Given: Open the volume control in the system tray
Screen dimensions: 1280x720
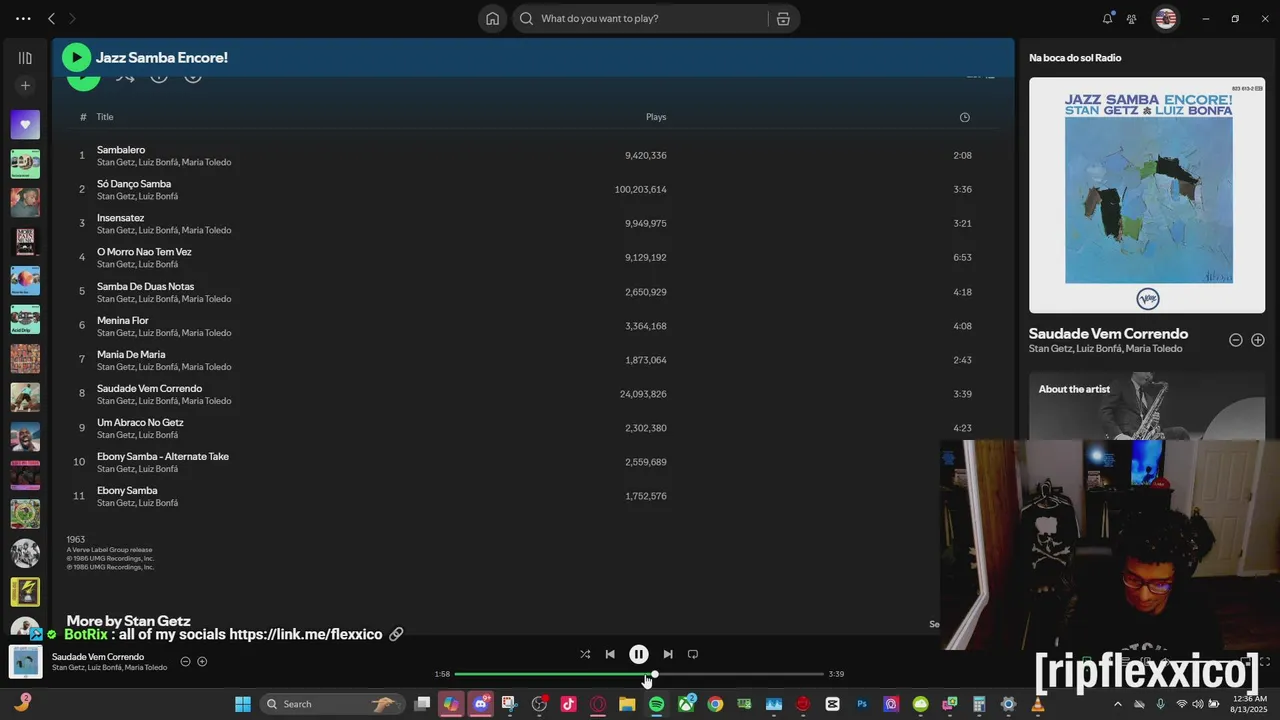Looking at the screenshot, I should (1197, 704).
